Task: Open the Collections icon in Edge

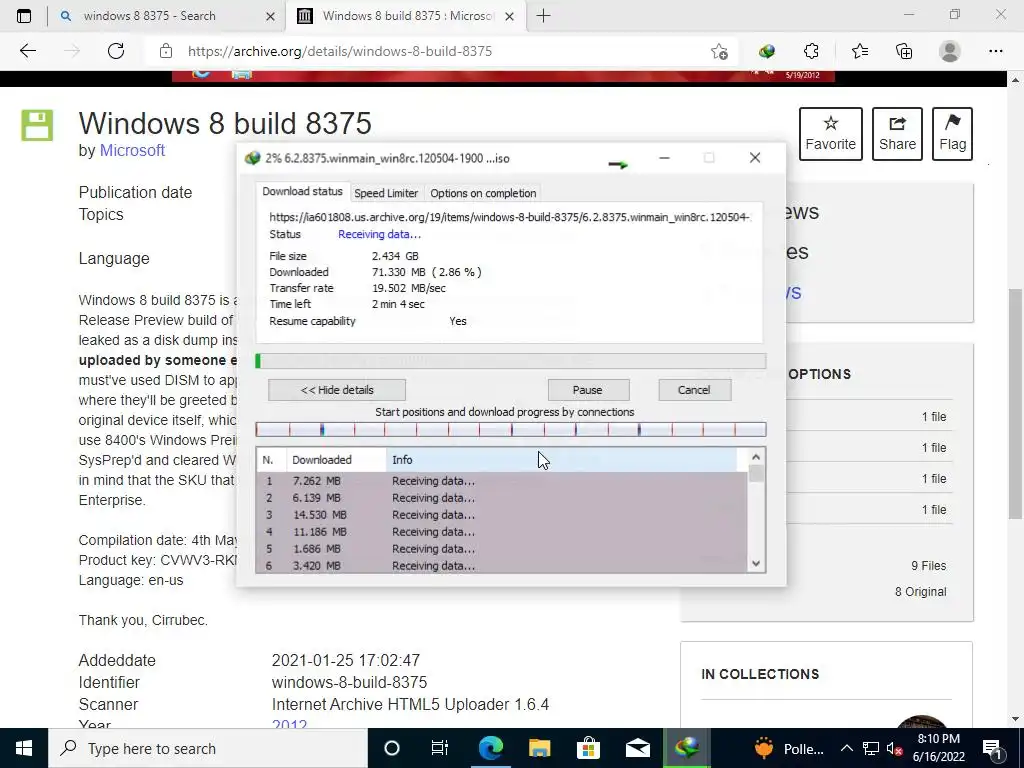Action: click(904, 51)
